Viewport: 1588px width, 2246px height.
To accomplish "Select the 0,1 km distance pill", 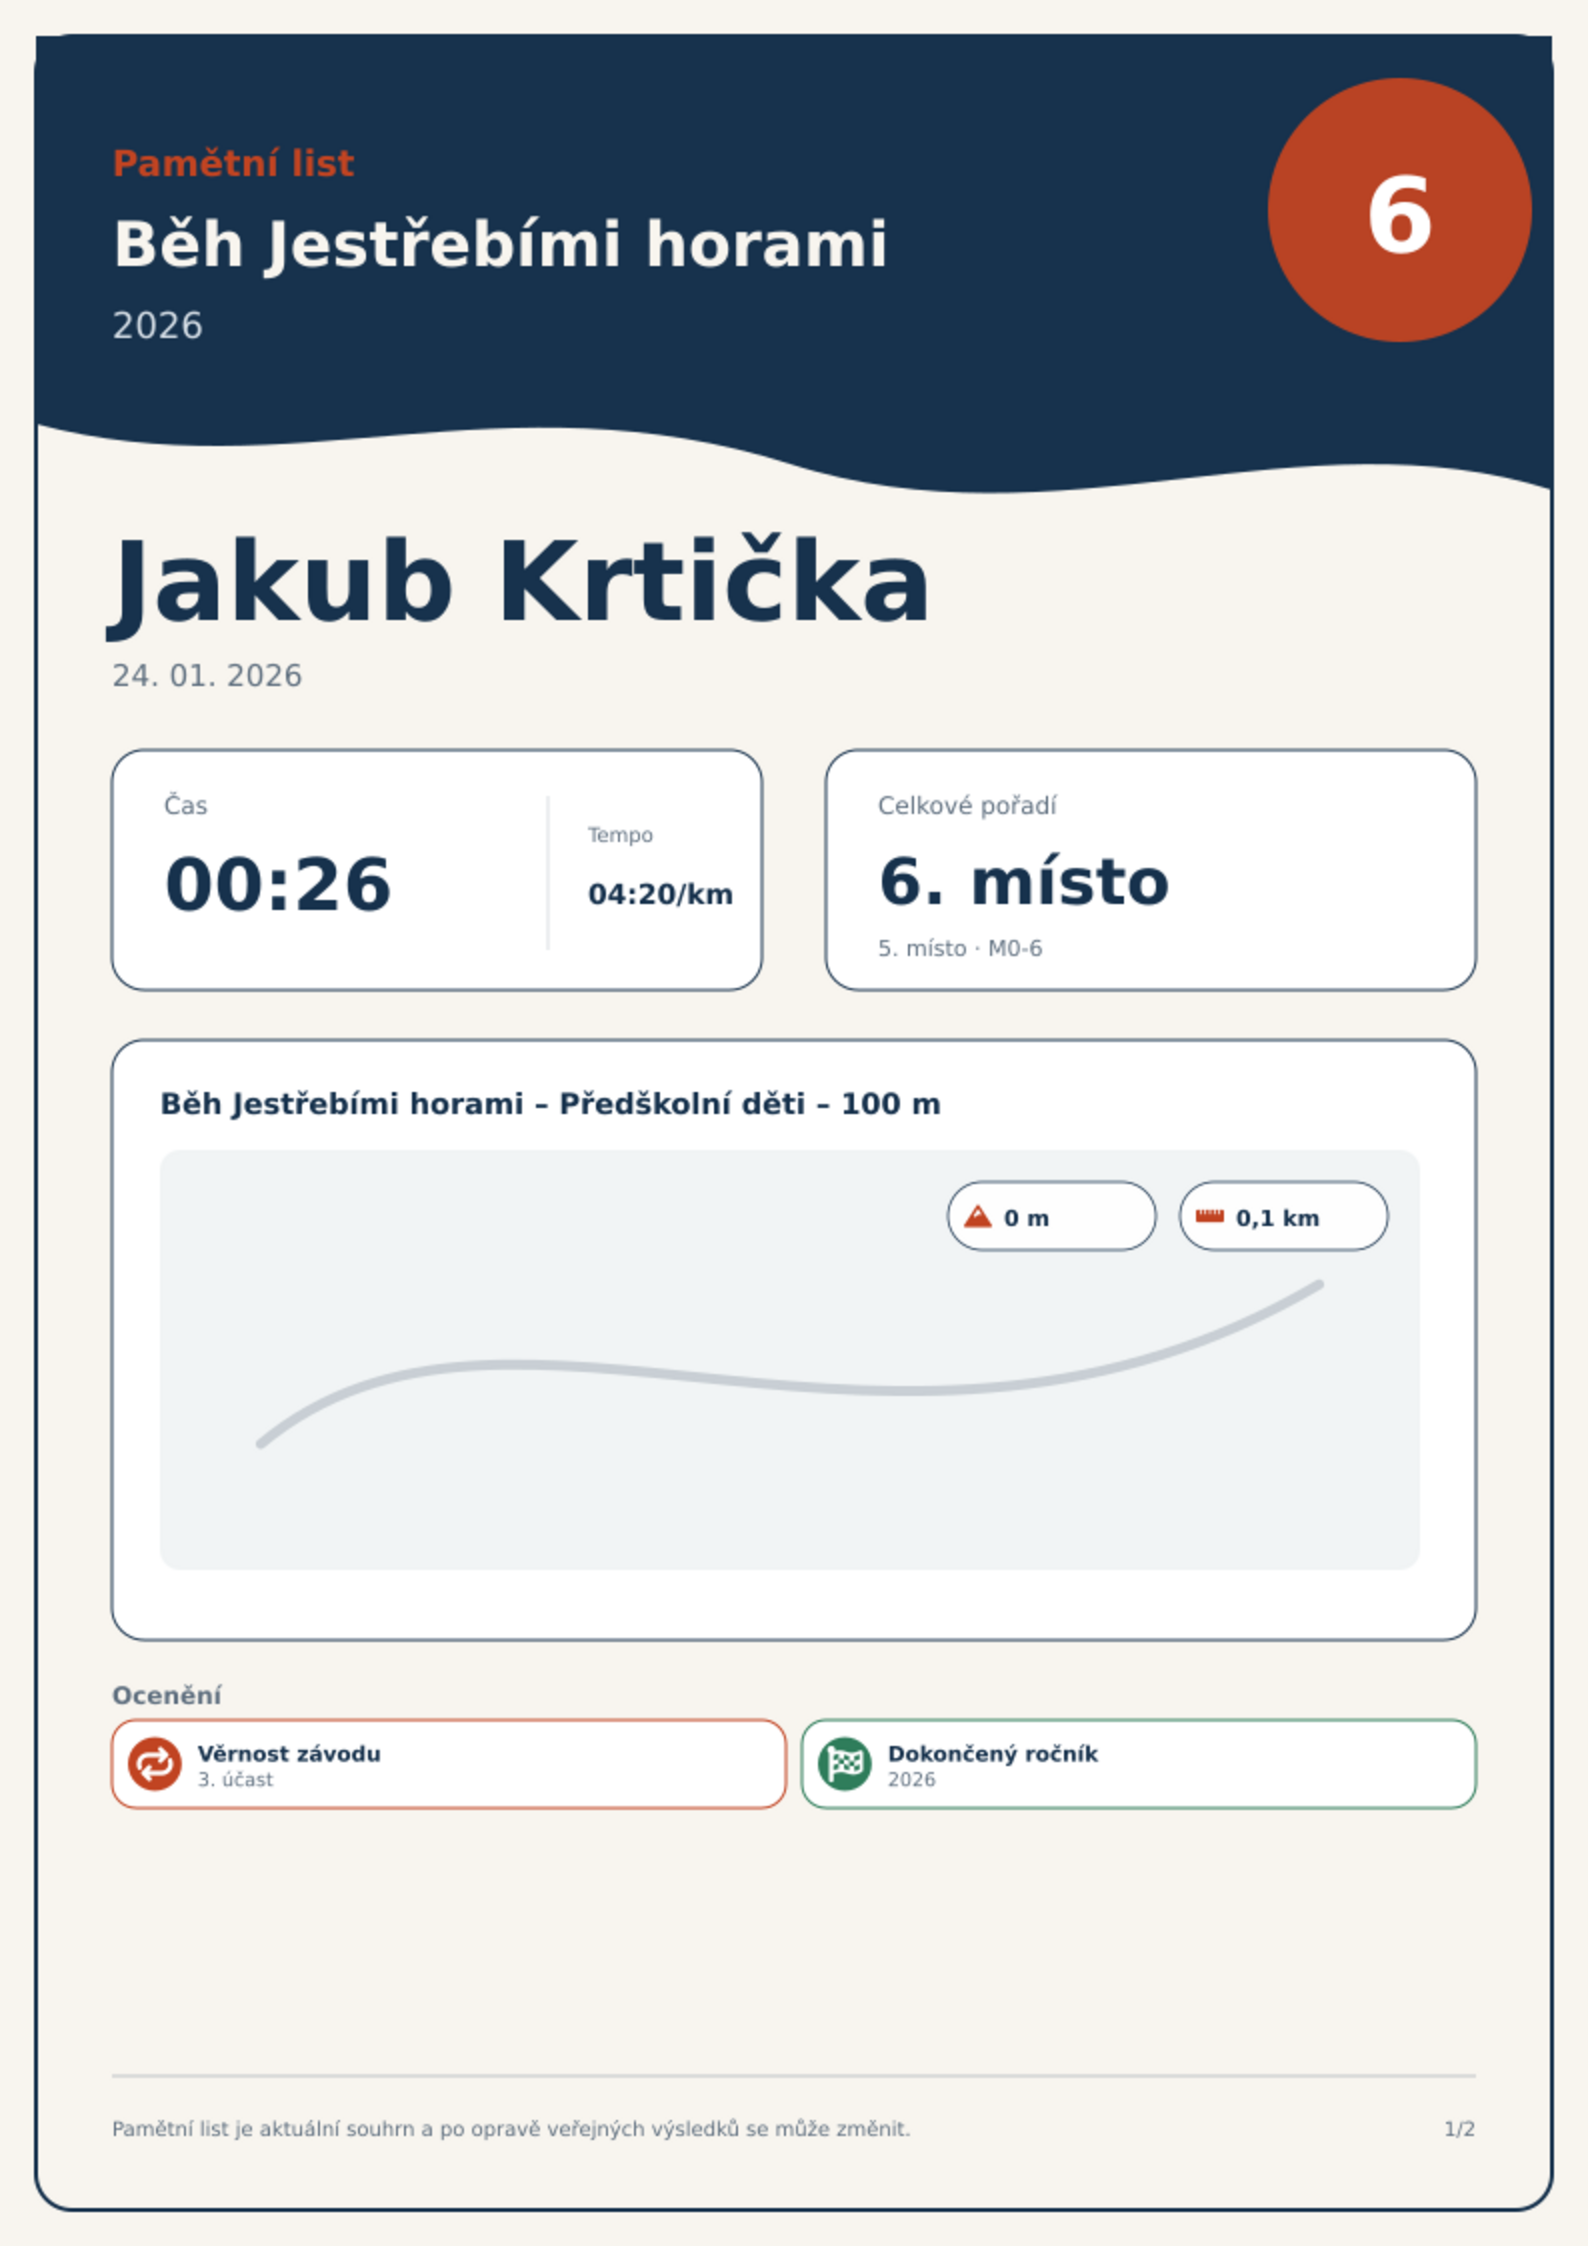I will [x=1284, y=1216].
